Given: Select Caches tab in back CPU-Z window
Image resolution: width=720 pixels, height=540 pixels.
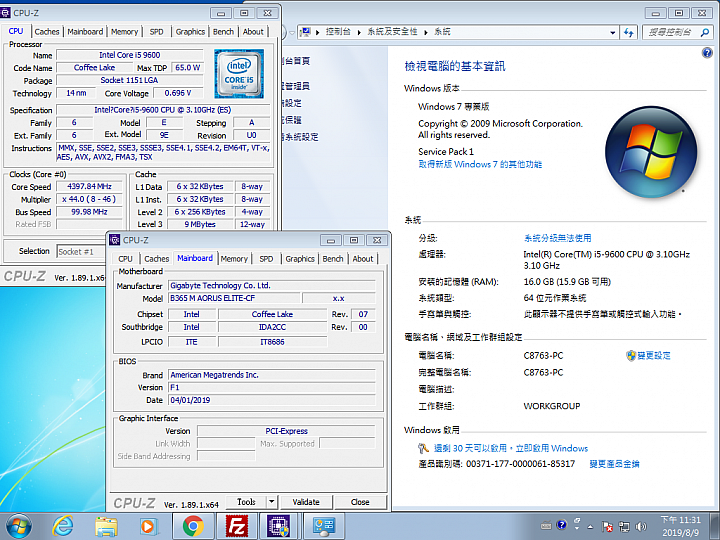Looking at the screenshot, I should click(x=47, y=32).
